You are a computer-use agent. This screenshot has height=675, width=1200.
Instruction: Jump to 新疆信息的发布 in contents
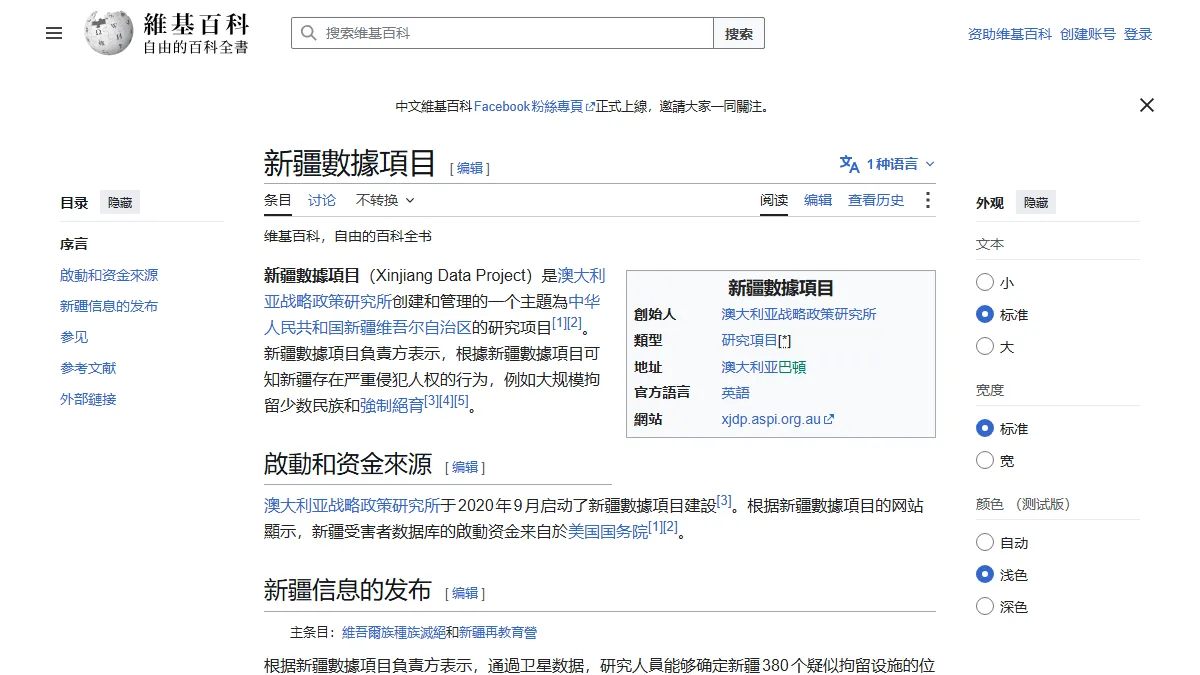point(109,306)
